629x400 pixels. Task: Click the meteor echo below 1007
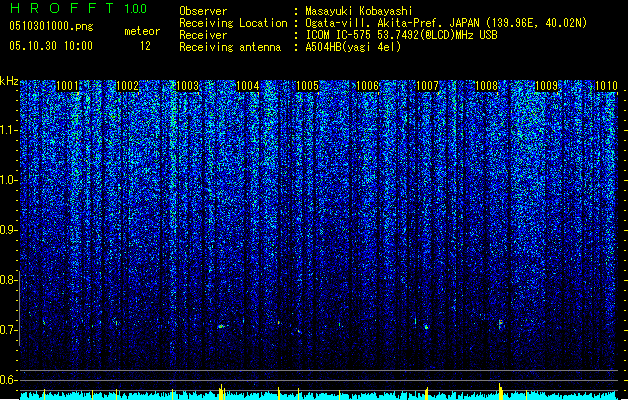point(426,327)
